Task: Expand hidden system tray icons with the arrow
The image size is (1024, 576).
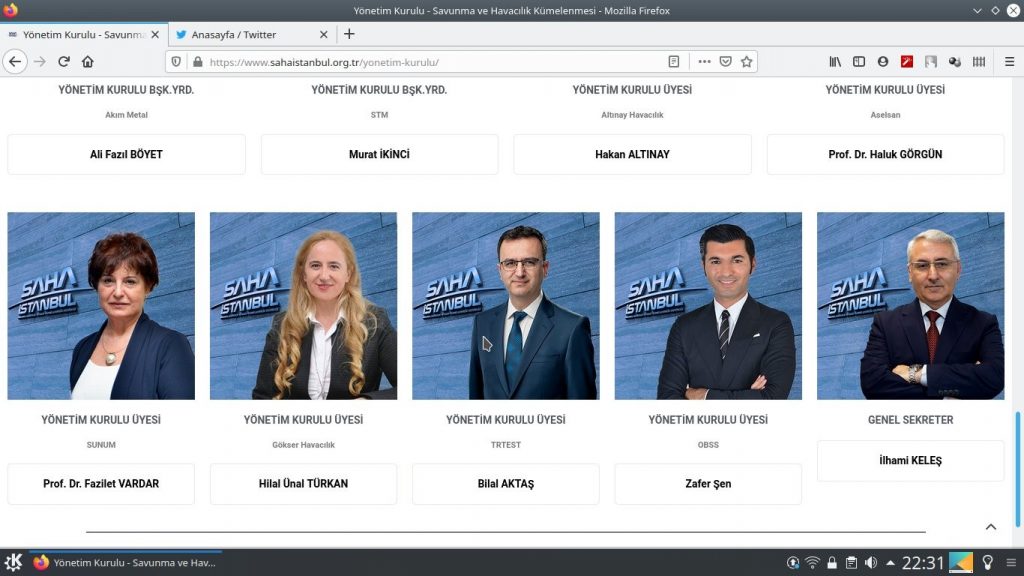Action: pos(891,562)
